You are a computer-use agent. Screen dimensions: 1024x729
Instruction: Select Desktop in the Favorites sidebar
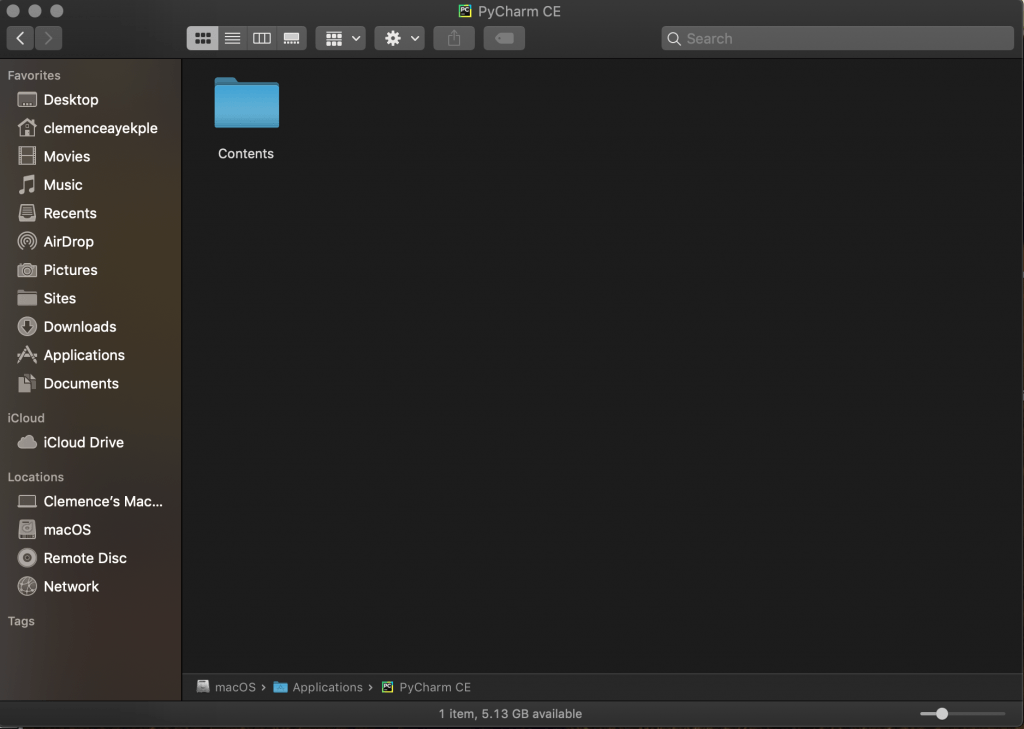(70, 99)
